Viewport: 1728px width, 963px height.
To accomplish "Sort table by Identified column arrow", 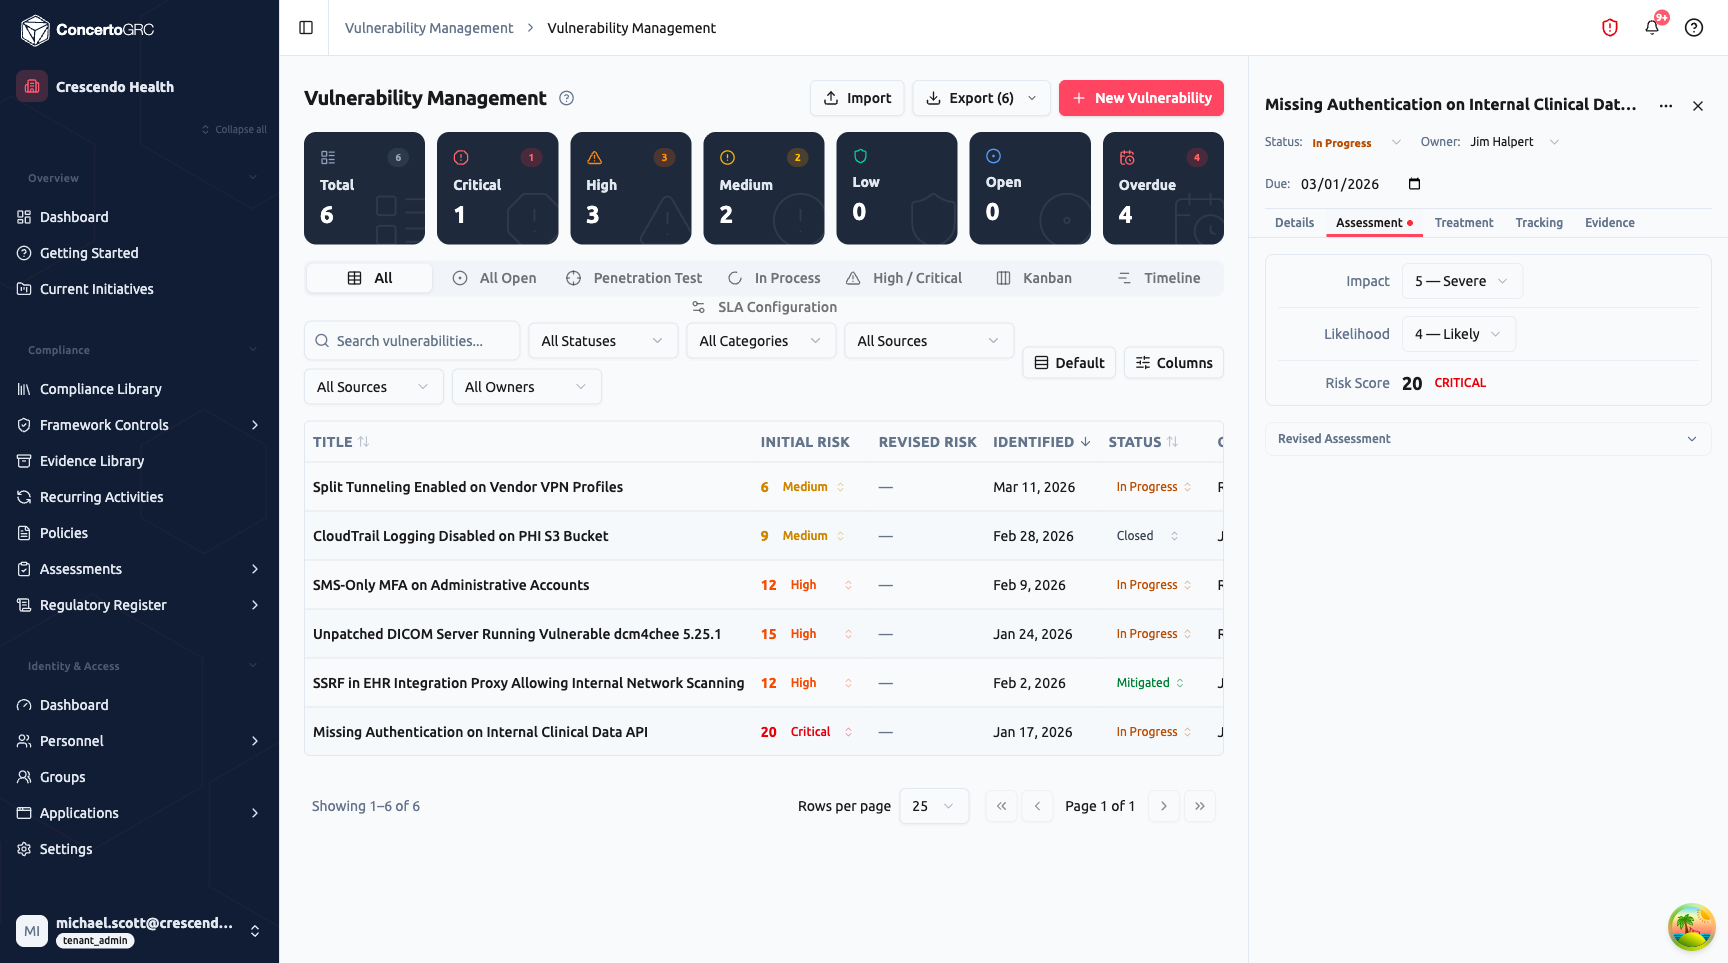I will [1086, 442].
